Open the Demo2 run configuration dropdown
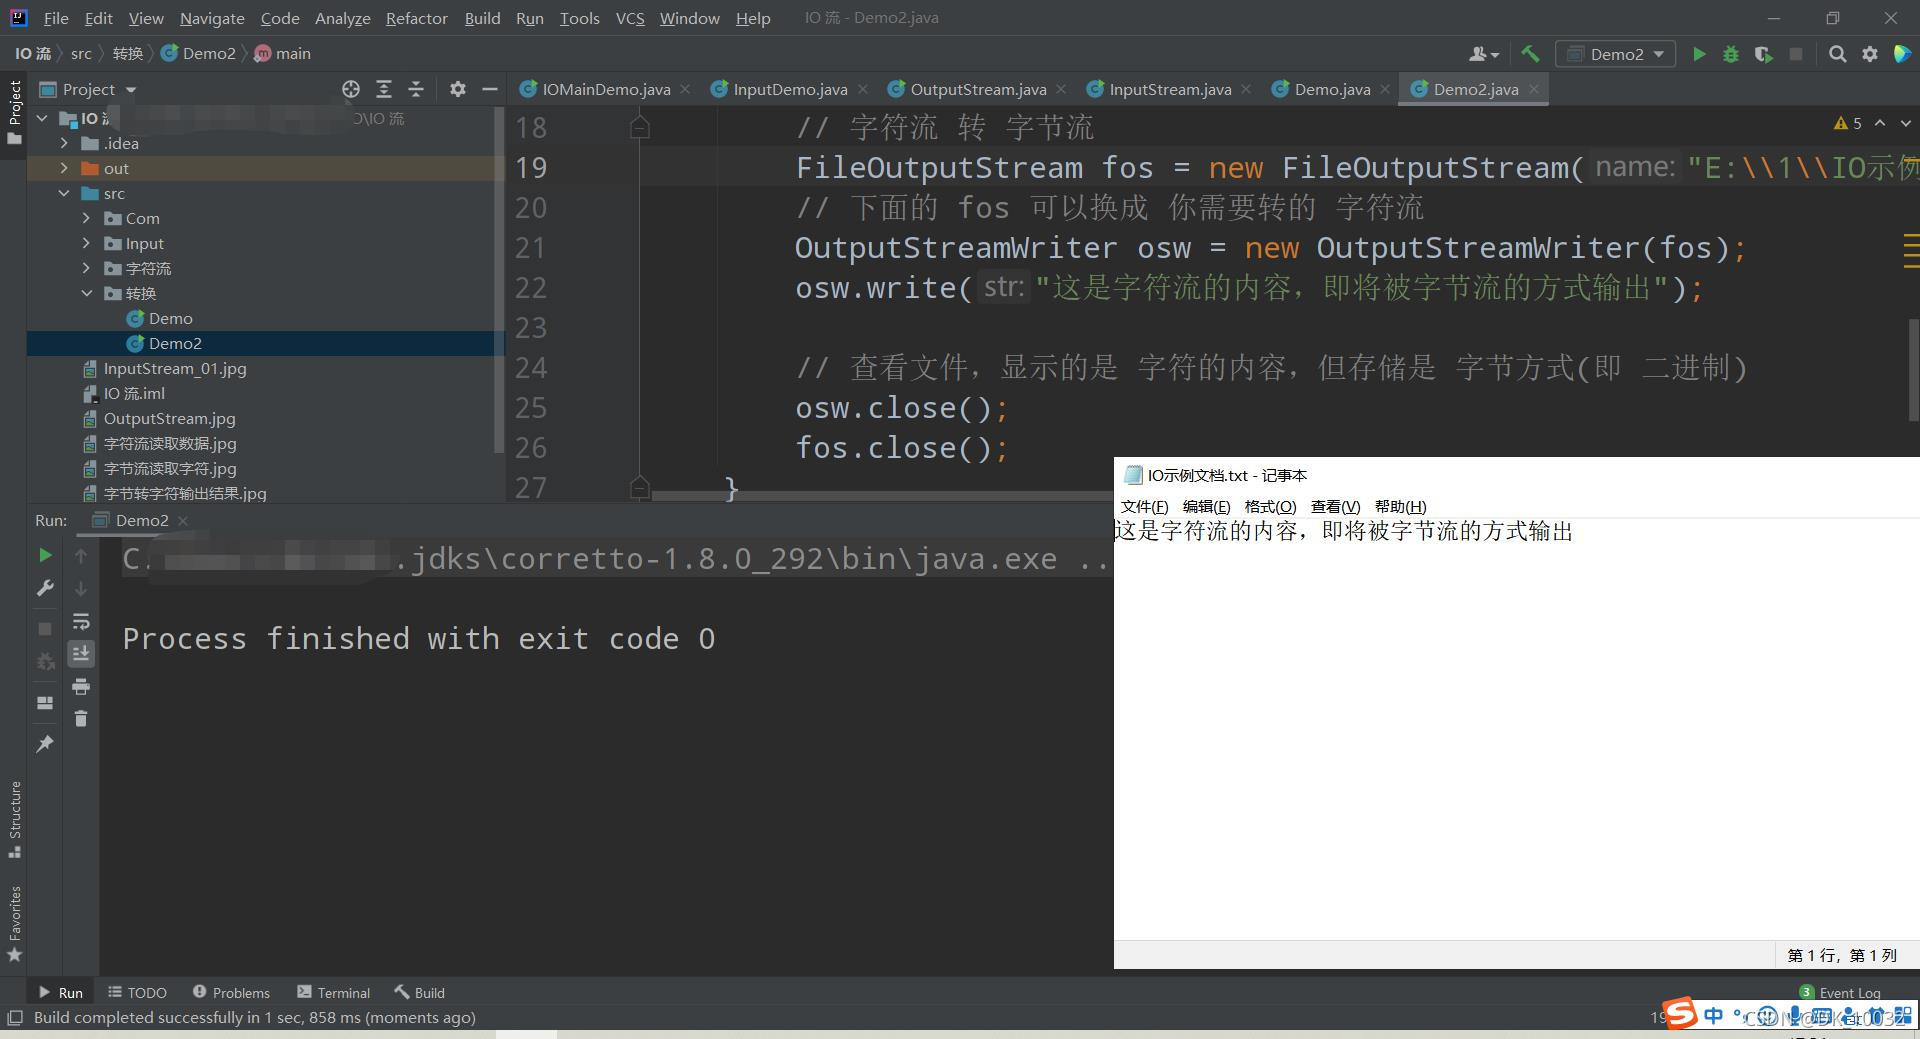This screenshot has width=1920, height=1039. click(x=1616, y=54)
